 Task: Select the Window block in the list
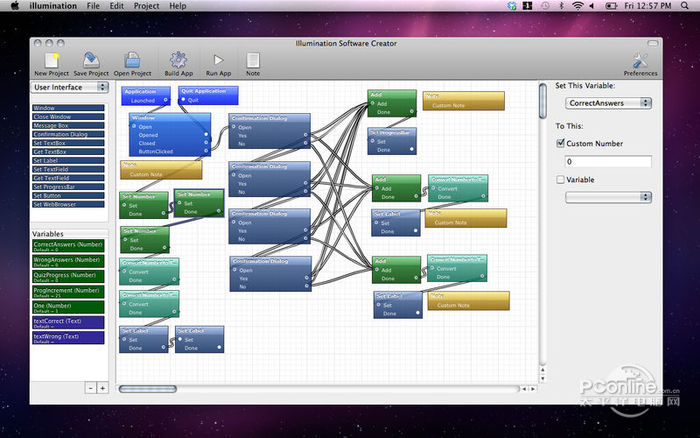click(68, 108)
